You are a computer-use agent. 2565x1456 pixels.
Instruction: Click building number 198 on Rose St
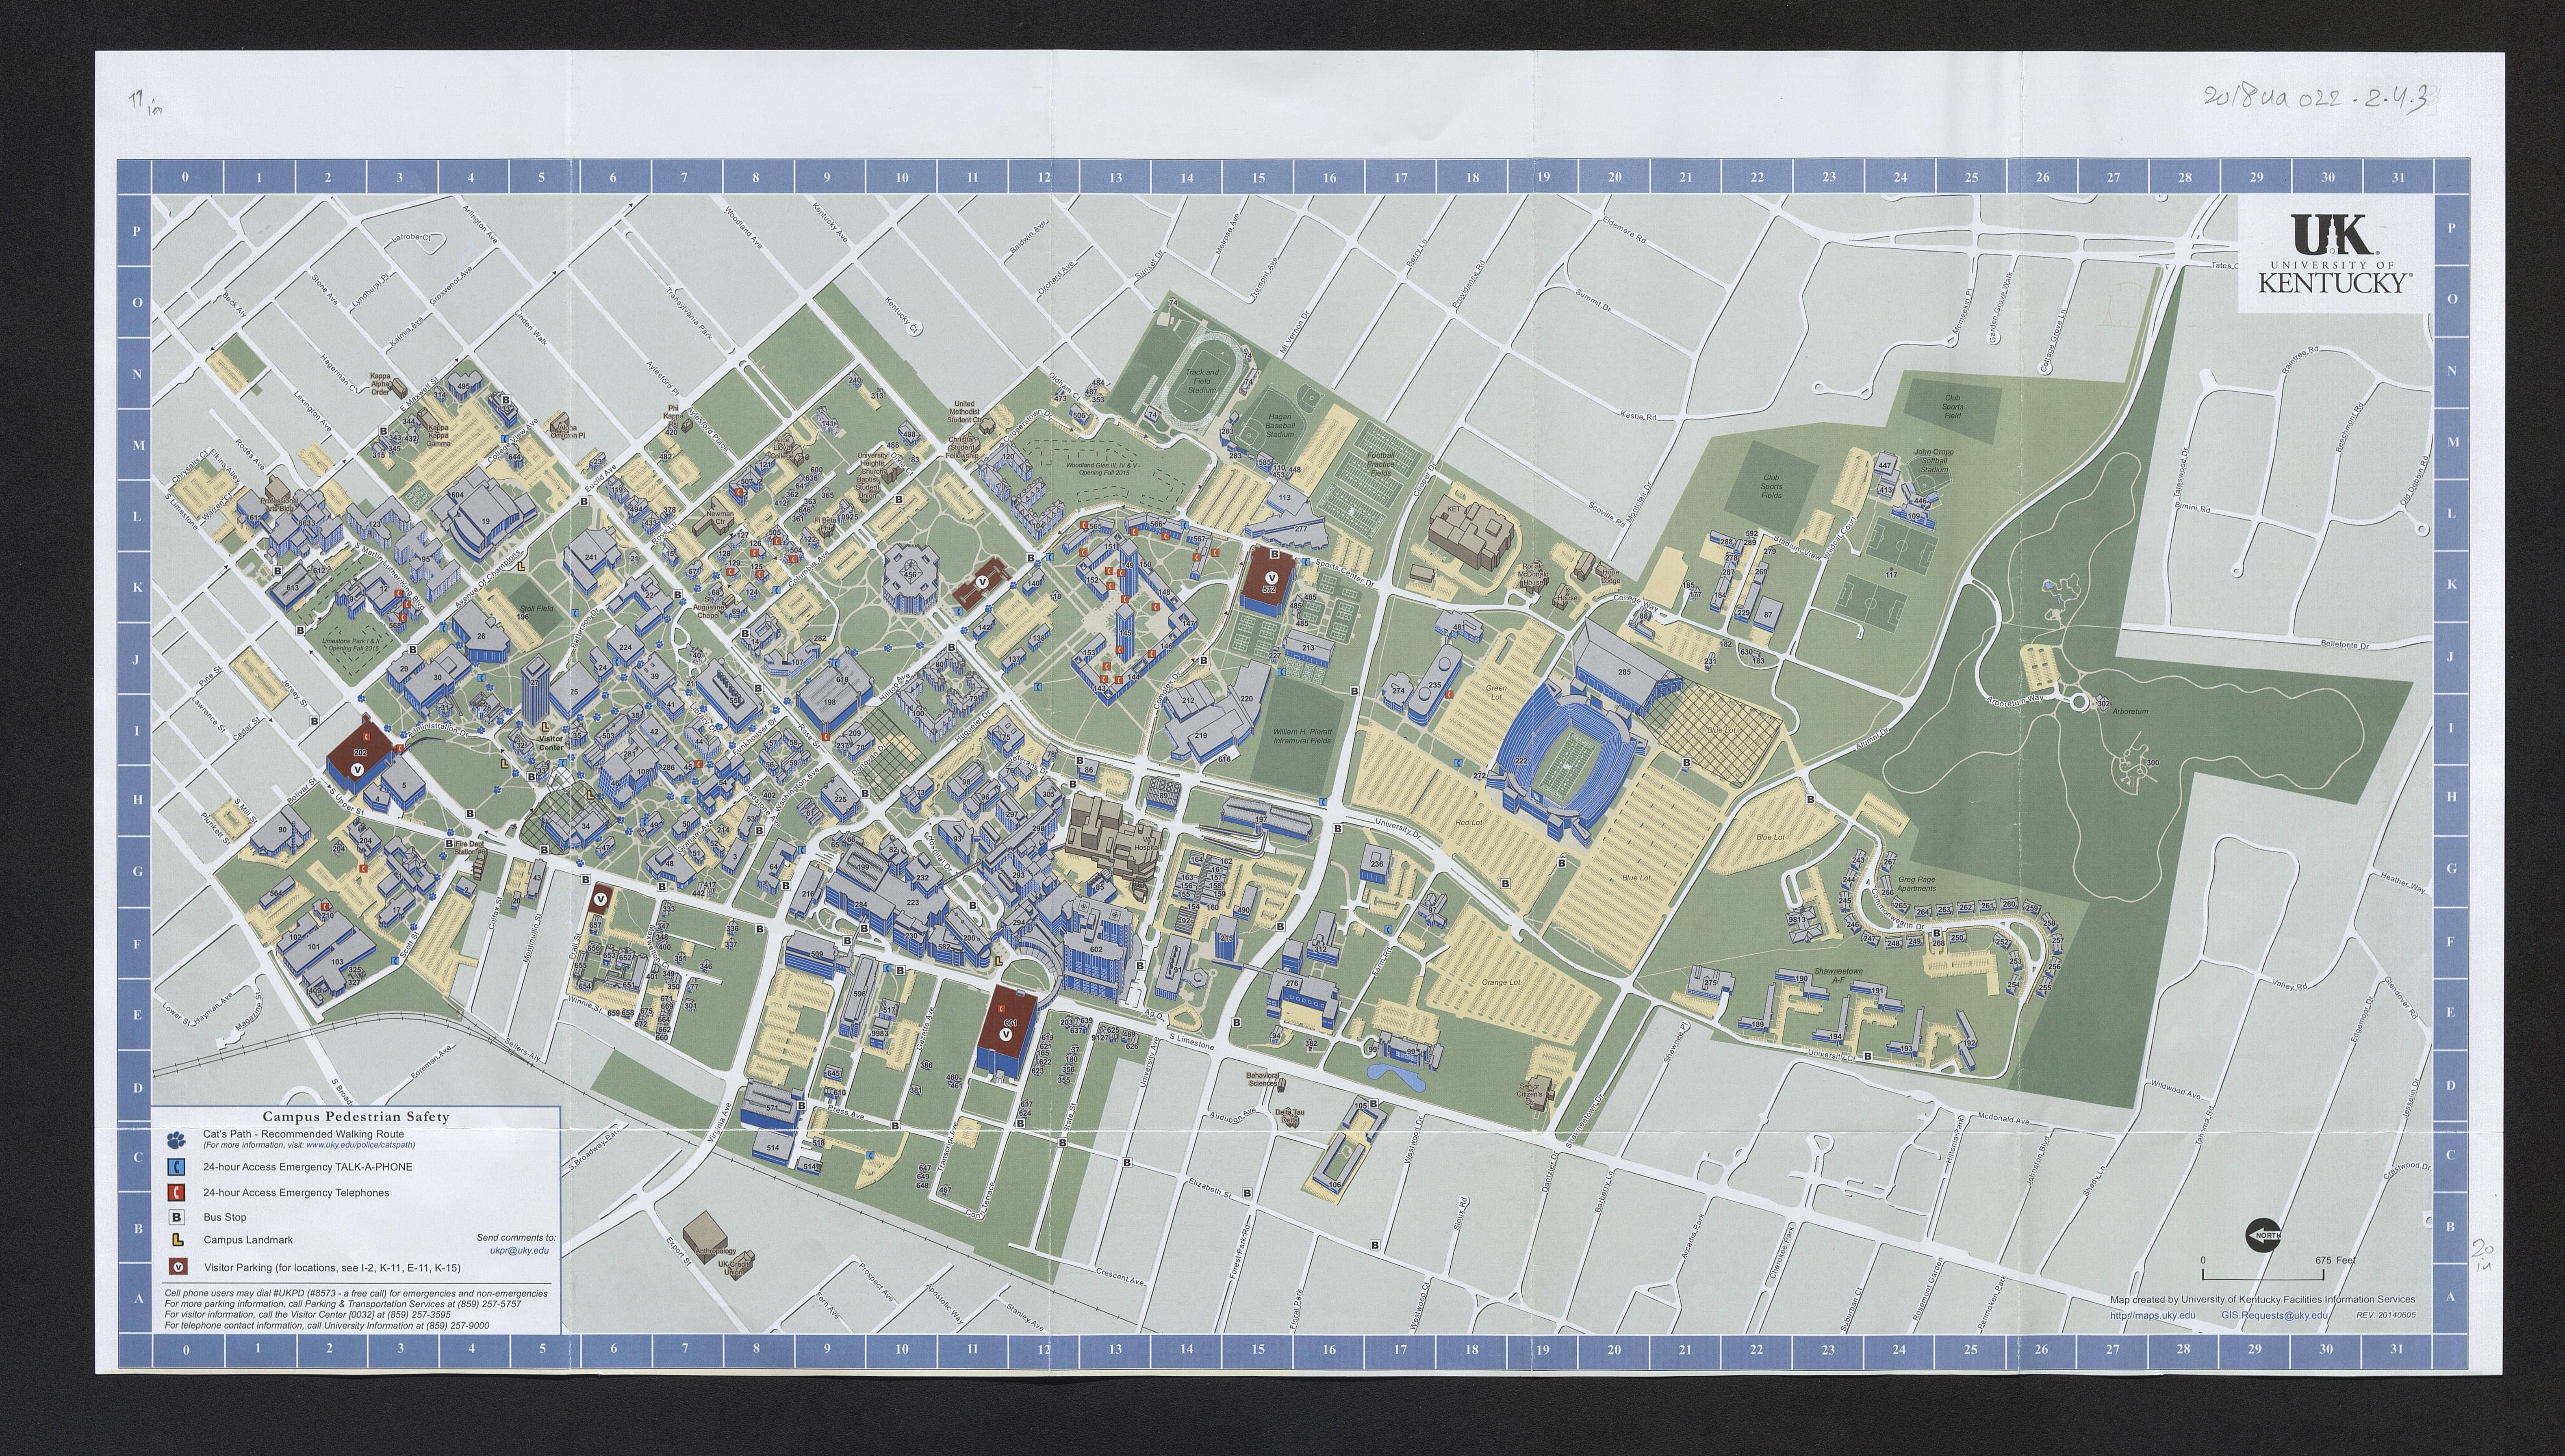[829, 702]
